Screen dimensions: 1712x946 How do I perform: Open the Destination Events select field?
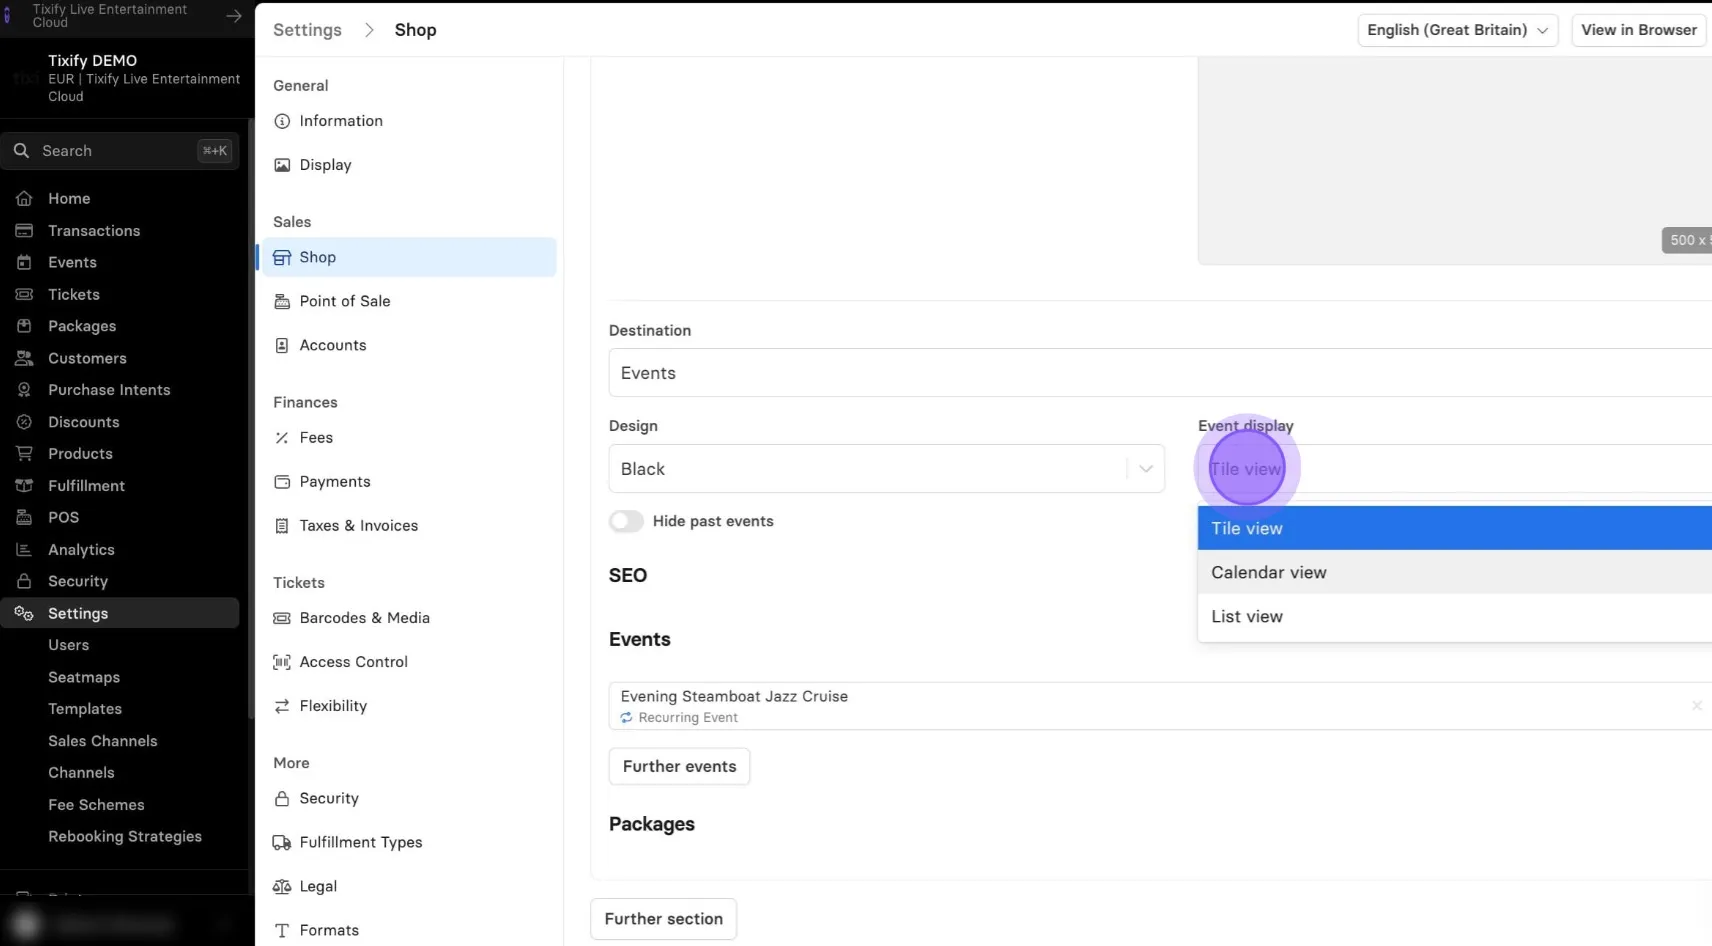coord(1160,373)
